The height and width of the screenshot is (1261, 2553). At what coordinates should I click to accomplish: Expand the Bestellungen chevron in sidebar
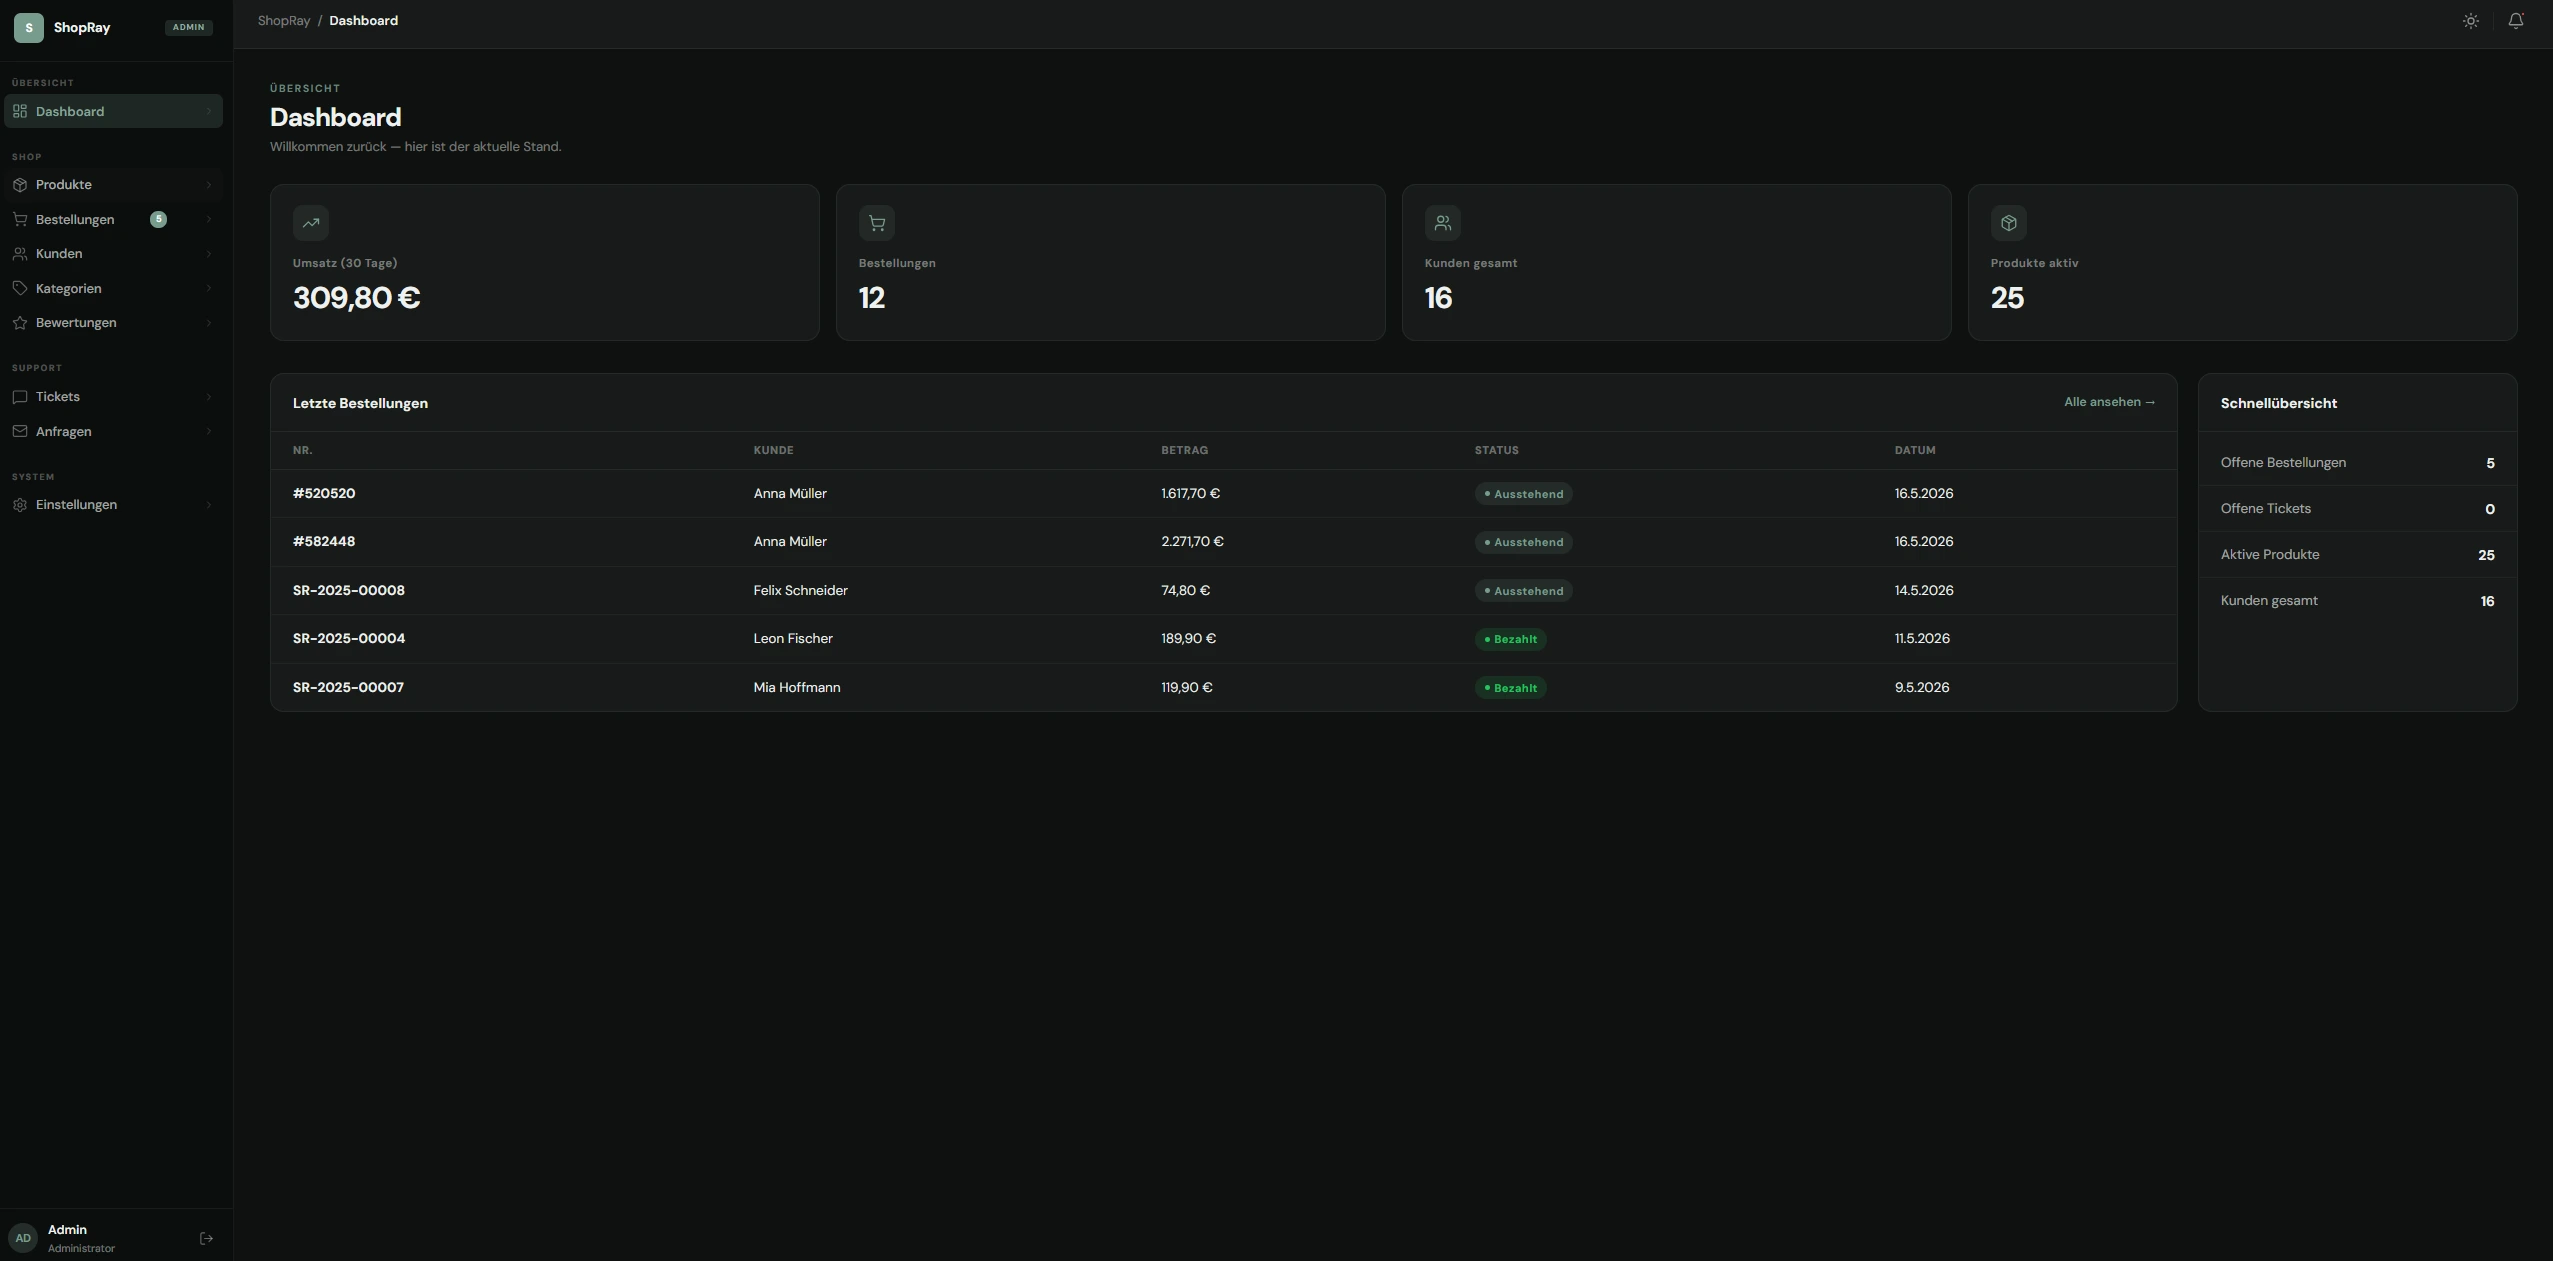pos(208,219)
